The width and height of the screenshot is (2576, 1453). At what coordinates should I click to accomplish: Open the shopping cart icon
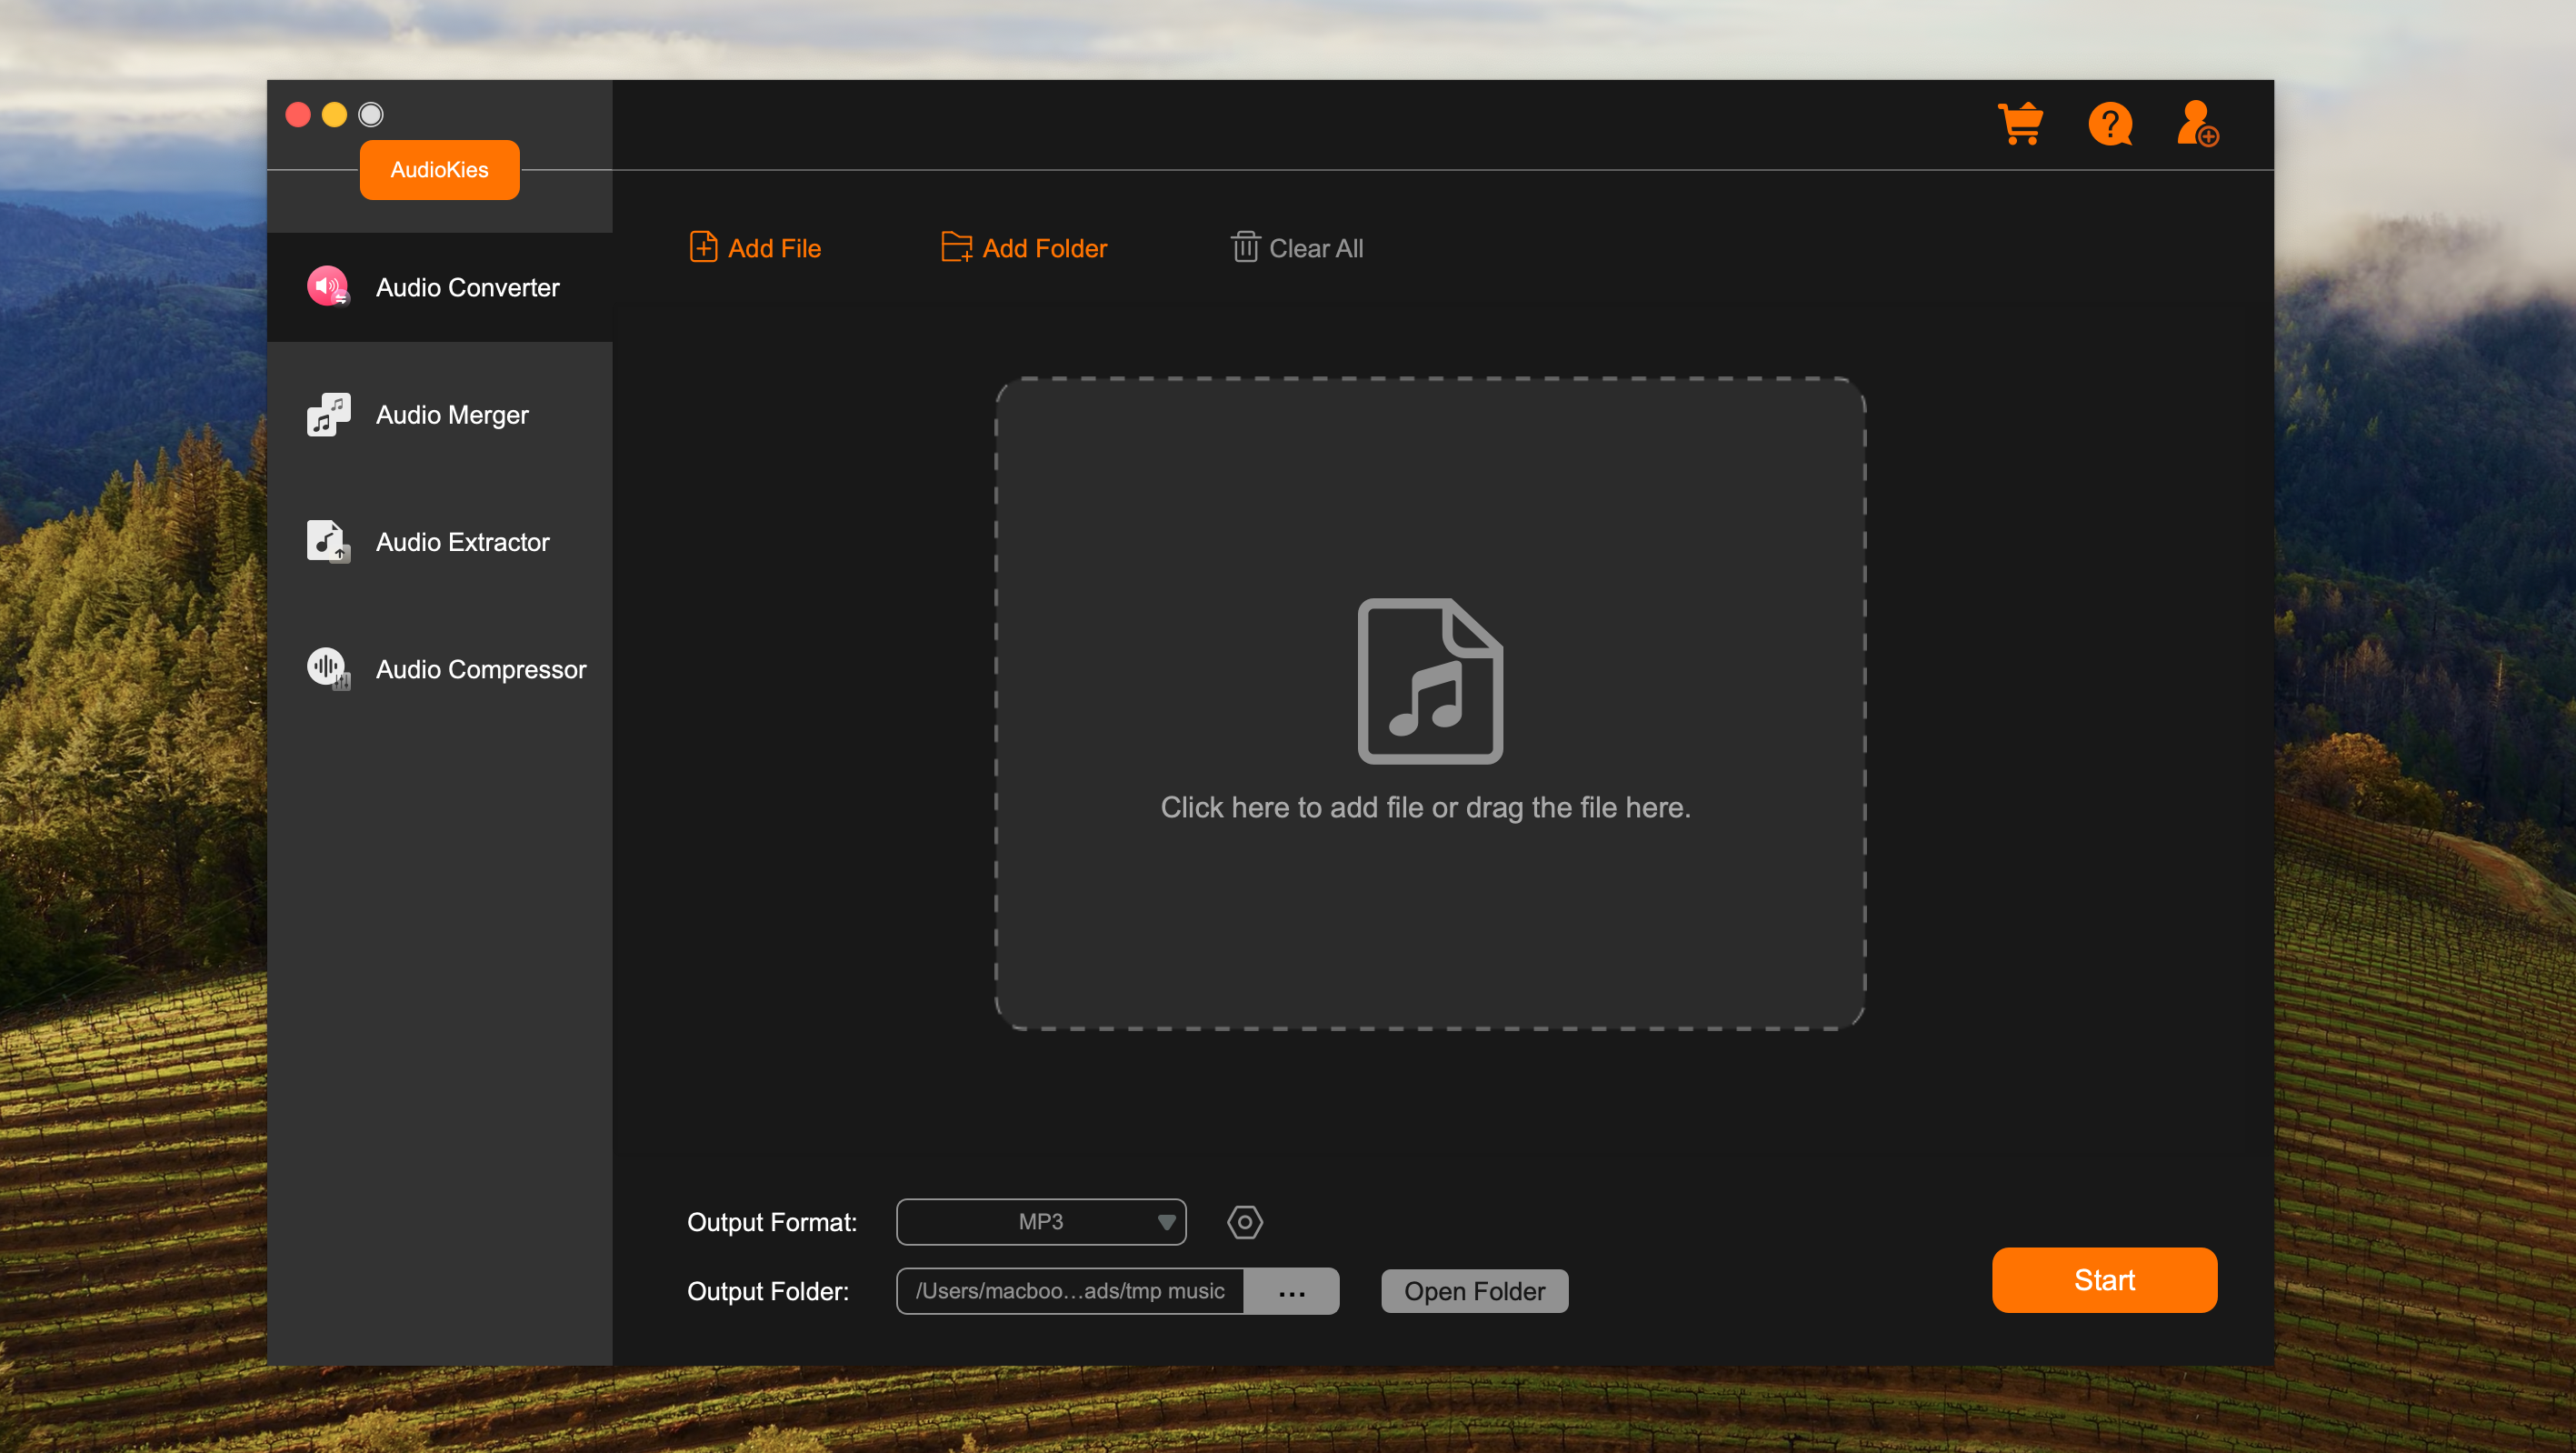click(2020, 125)
